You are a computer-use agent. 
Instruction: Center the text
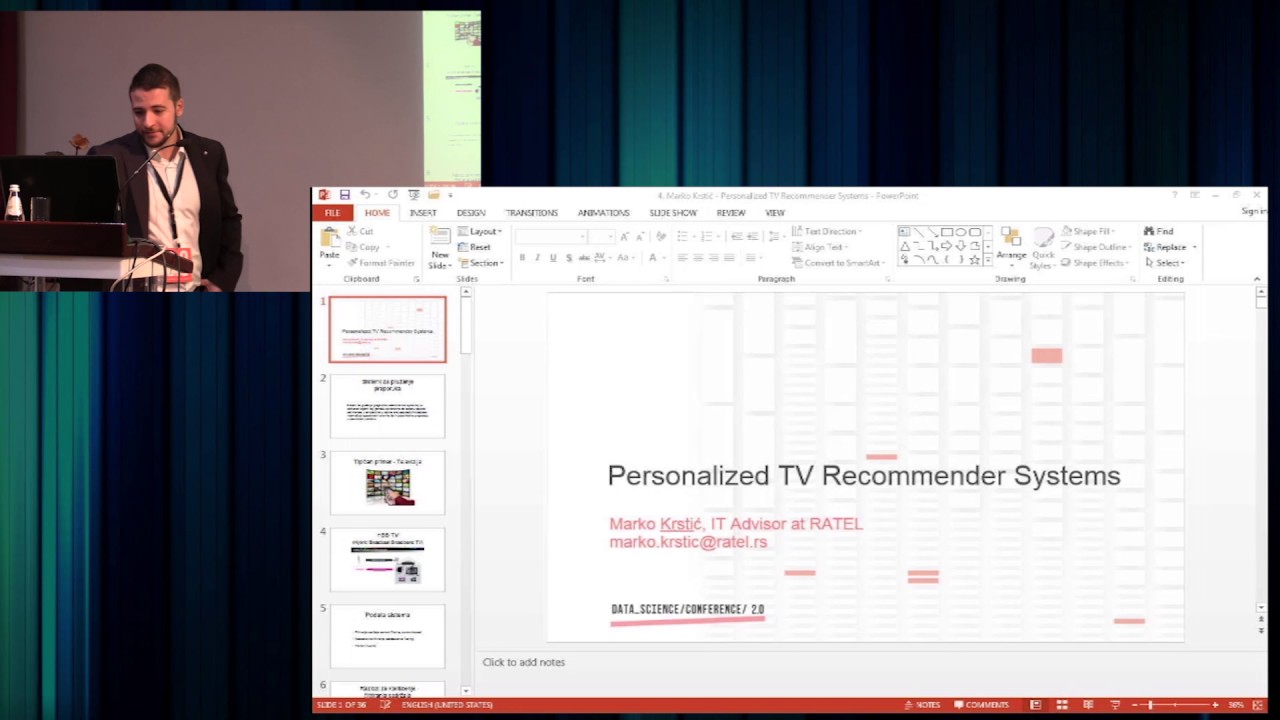point(698,258)
